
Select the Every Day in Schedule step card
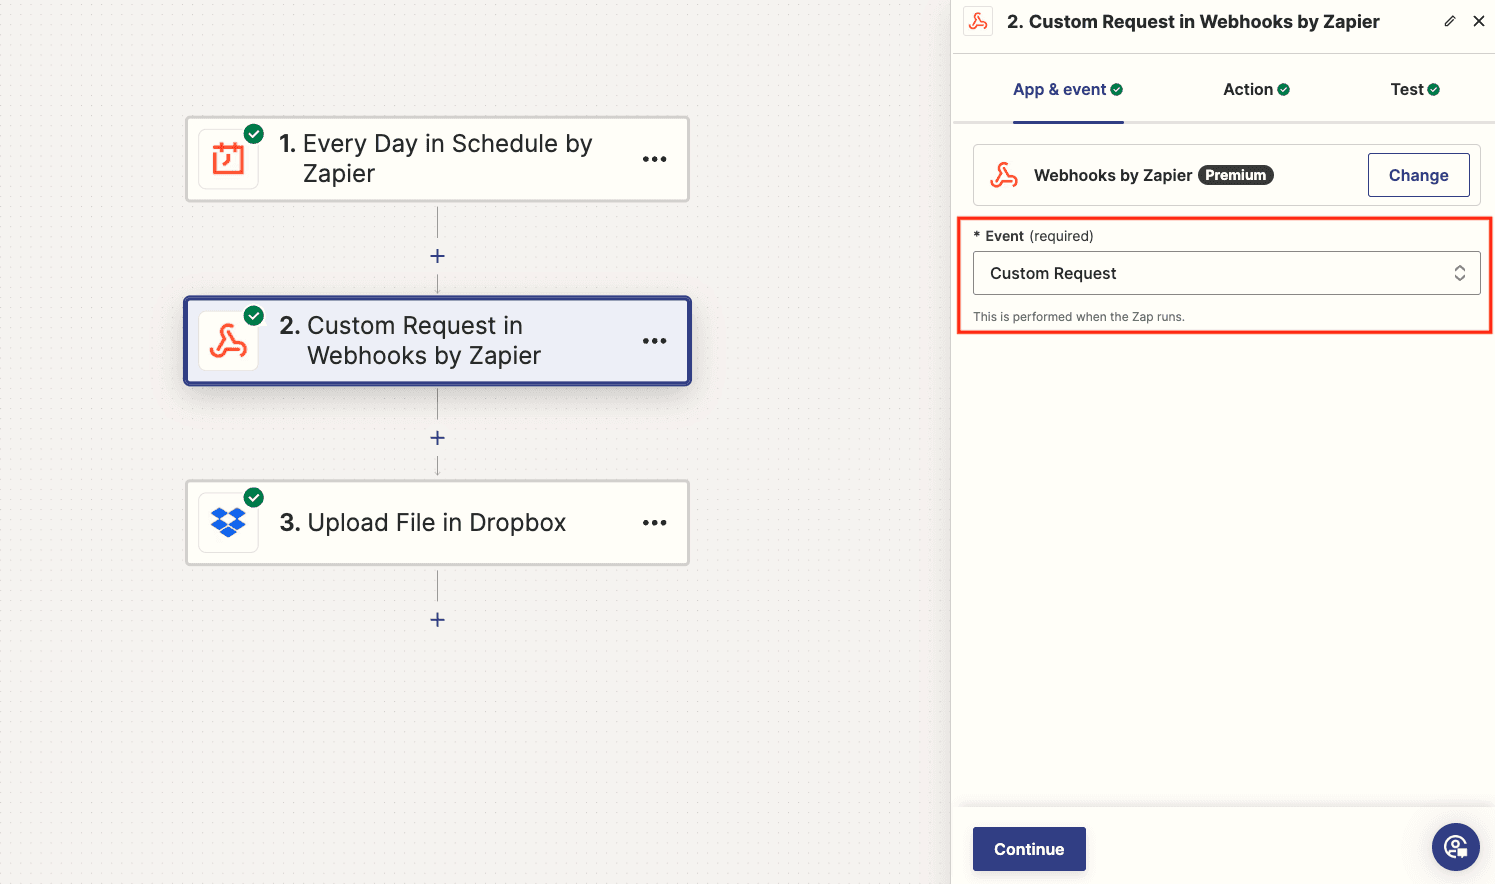coord(437,159)
